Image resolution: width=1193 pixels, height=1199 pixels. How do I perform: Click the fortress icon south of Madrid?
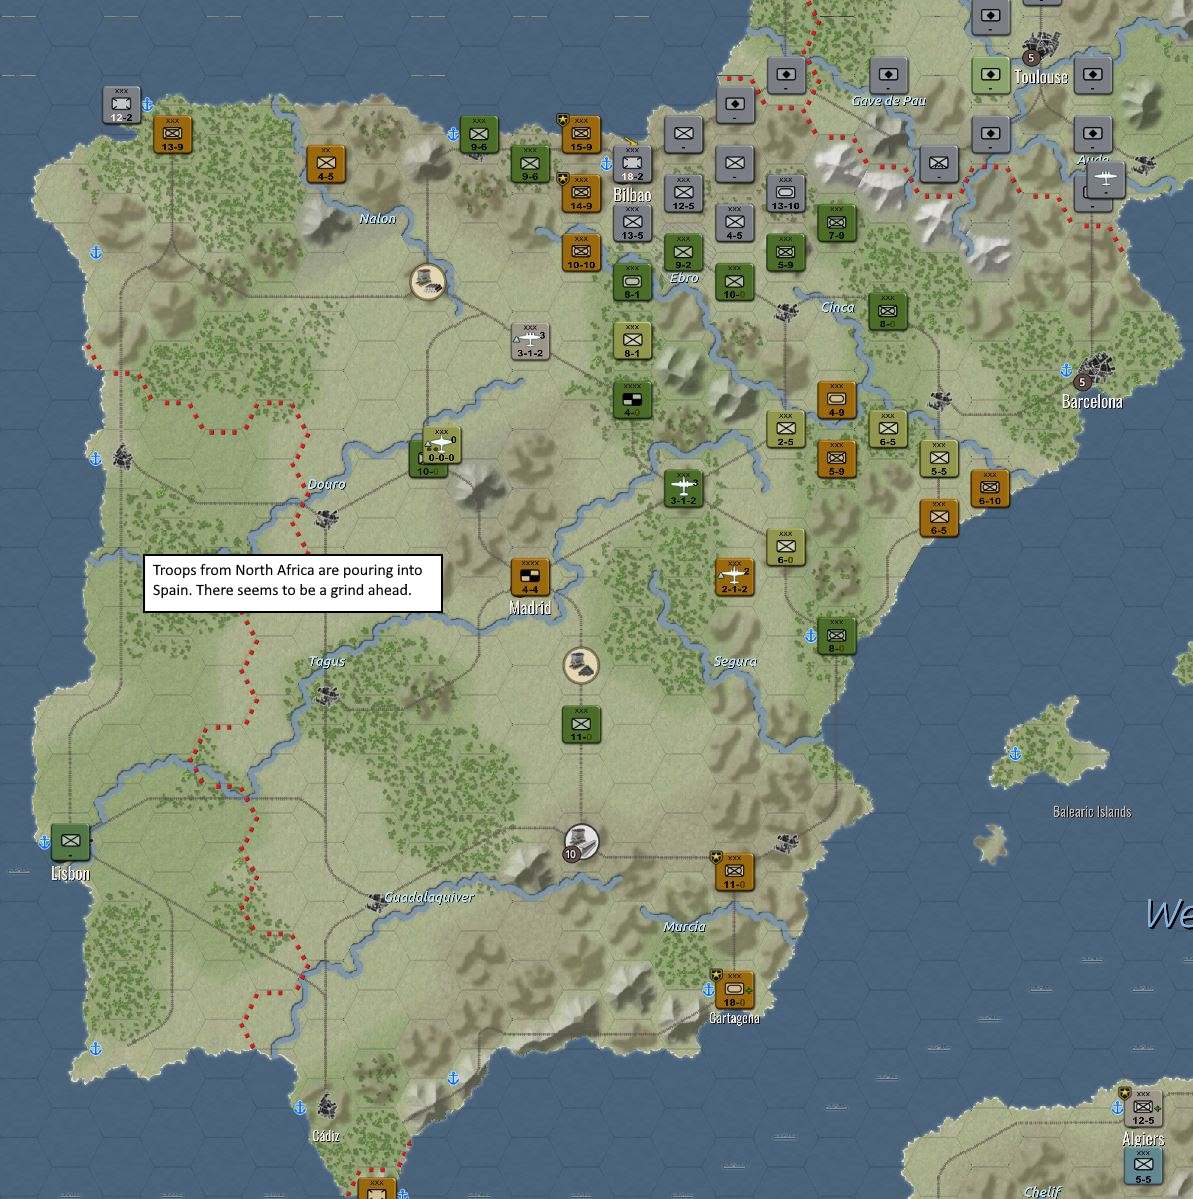(581, 665)
